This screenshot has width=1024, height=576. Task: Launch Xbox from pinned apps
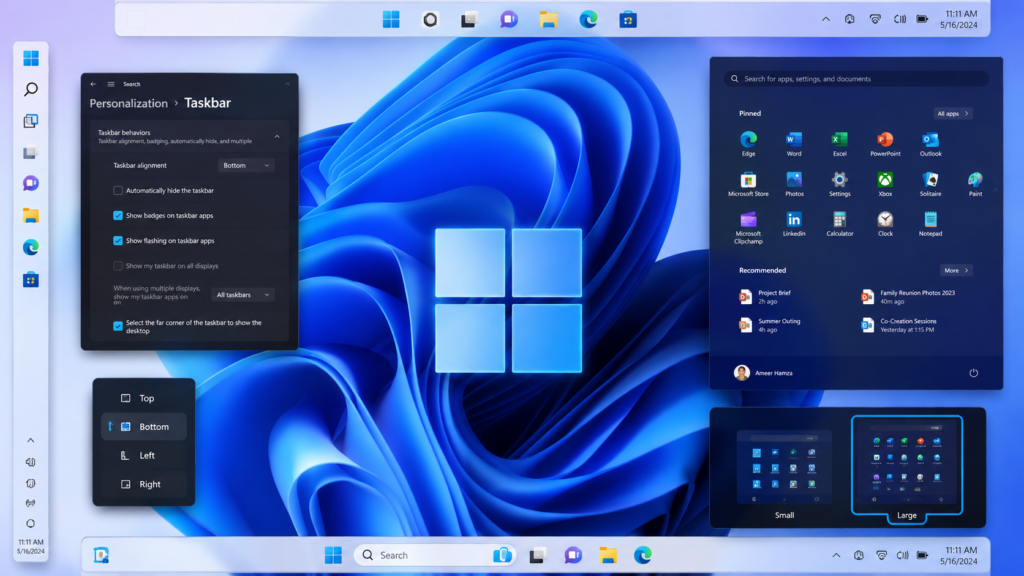click(x=885, y=184)
